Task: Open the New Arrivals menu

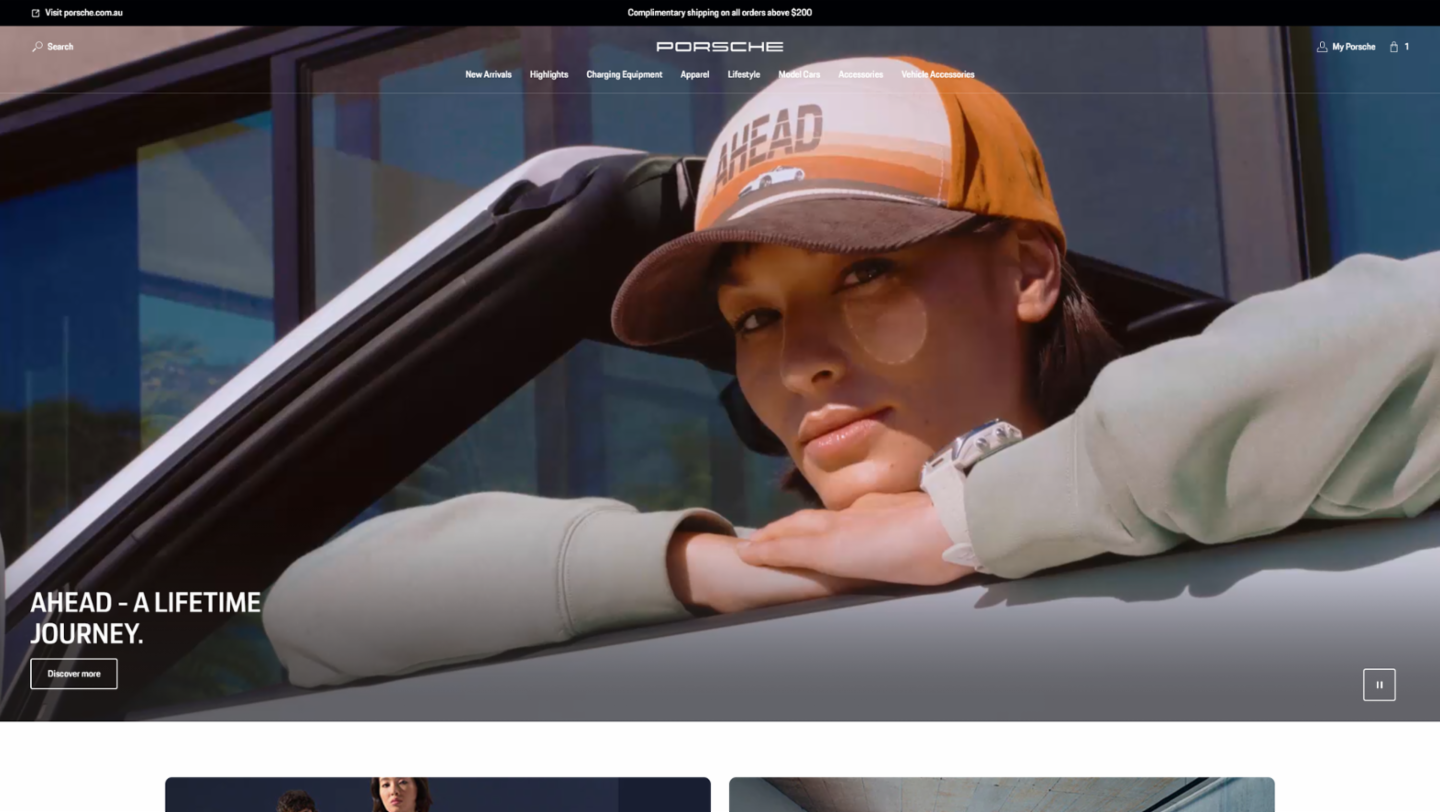Action: (488, 75)
